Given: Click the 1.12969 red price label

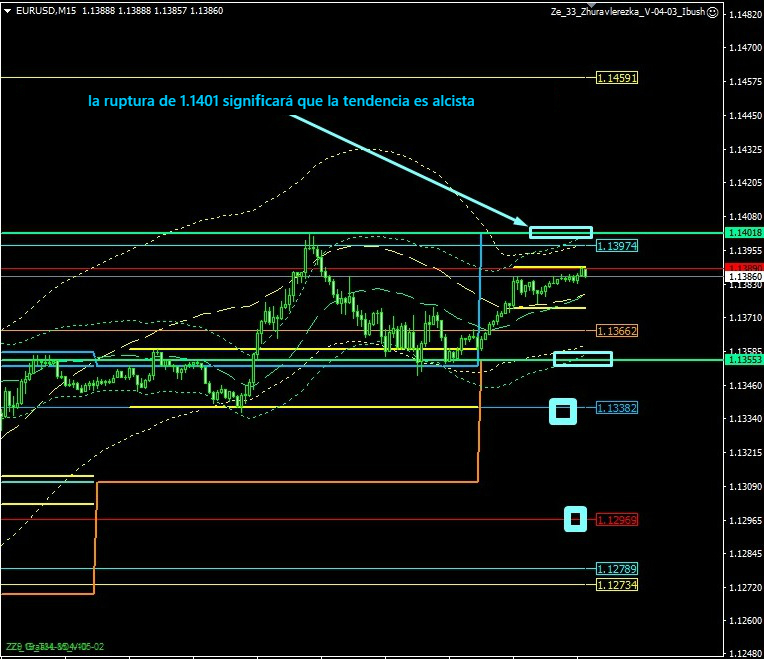Looking at the screenshot, I should coord(616,520).
